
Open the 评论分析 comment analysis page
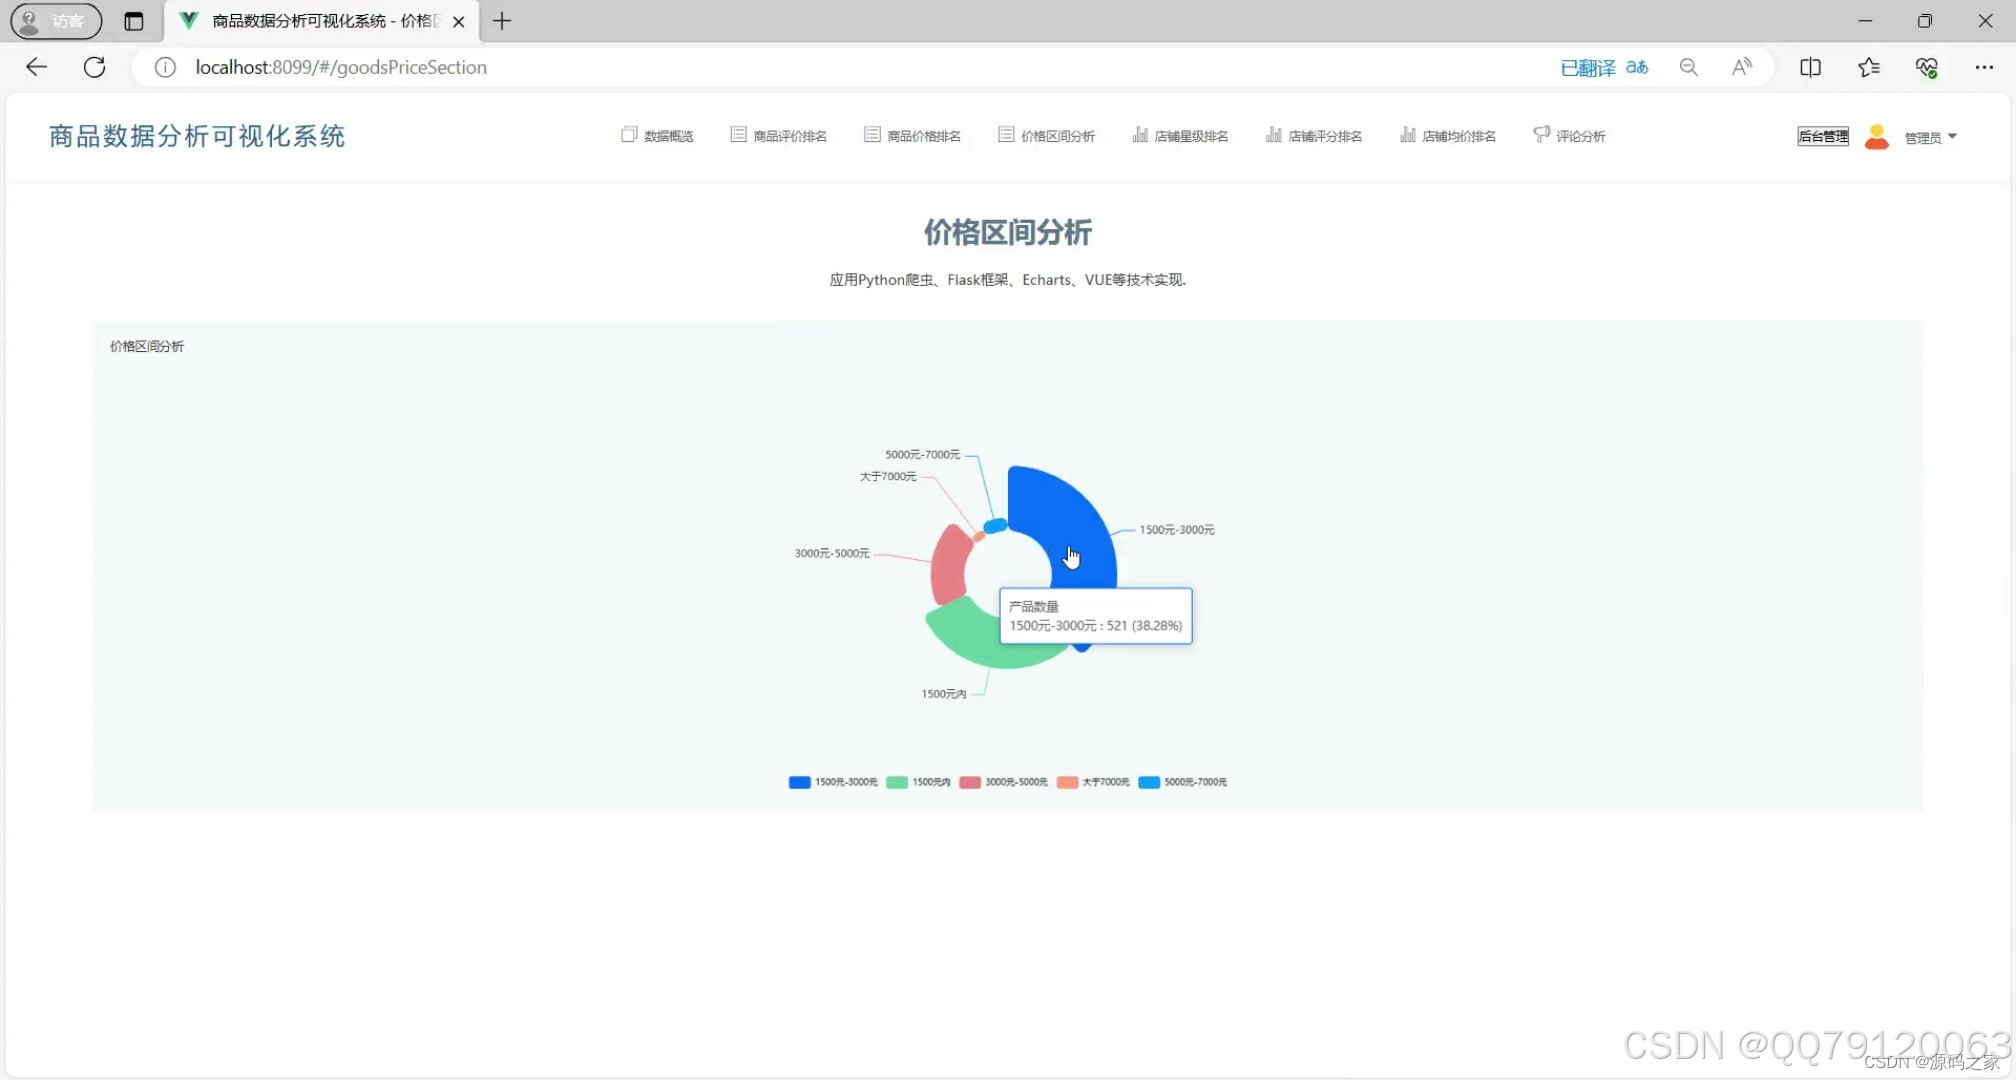1580,135
